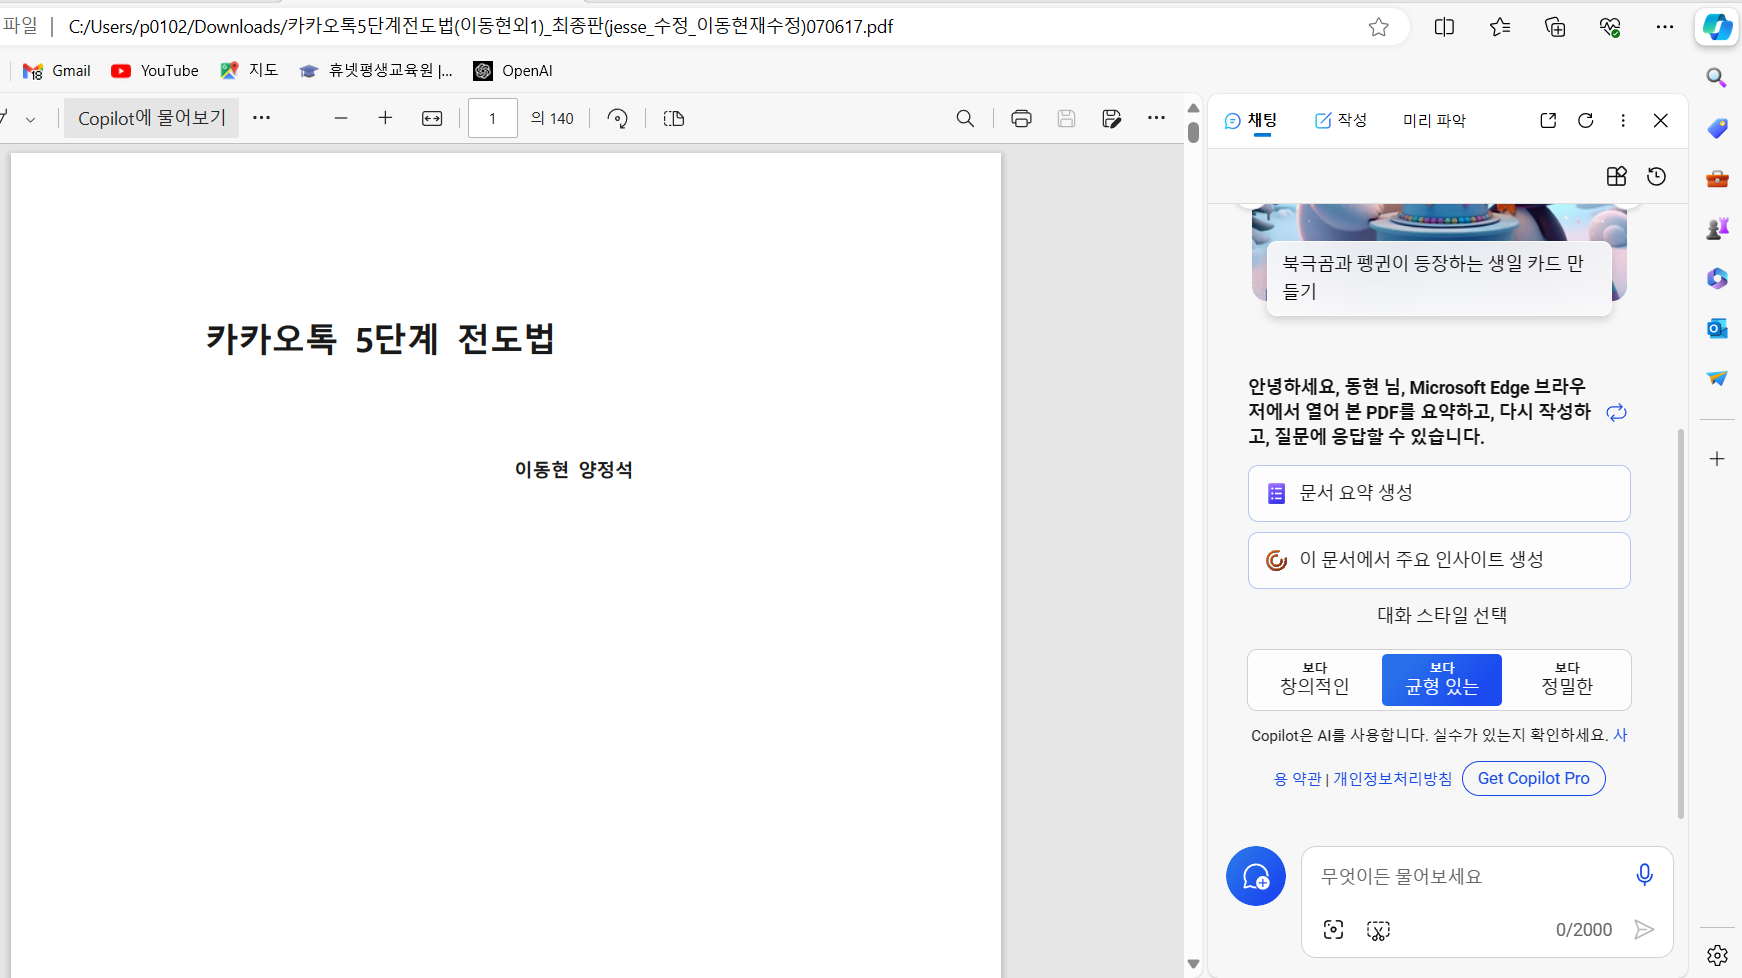Select the 창의적인 conversation style
The width and height of the screenshot is (1742, 978).
tap(1315, 679)
